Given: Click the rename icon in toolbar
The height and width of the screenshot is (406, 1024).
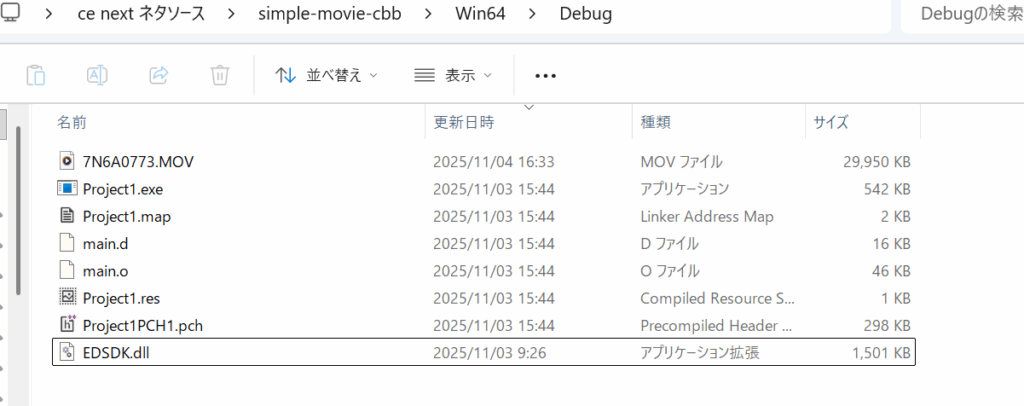Looking at the screenshot, I should click(x=97, y=75).
